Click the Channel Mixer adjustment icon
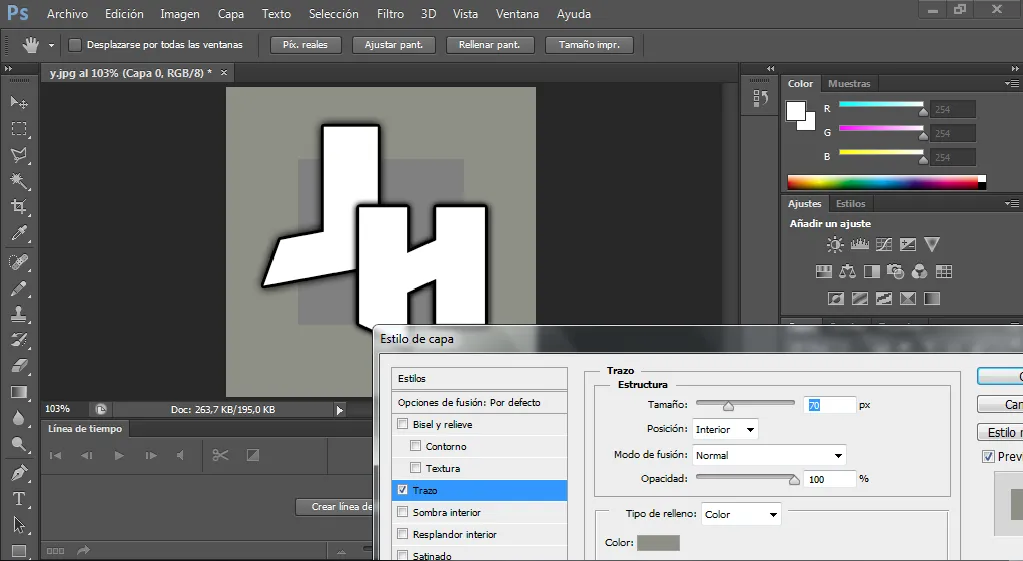1023x561 pixels. tap(919, 271)
